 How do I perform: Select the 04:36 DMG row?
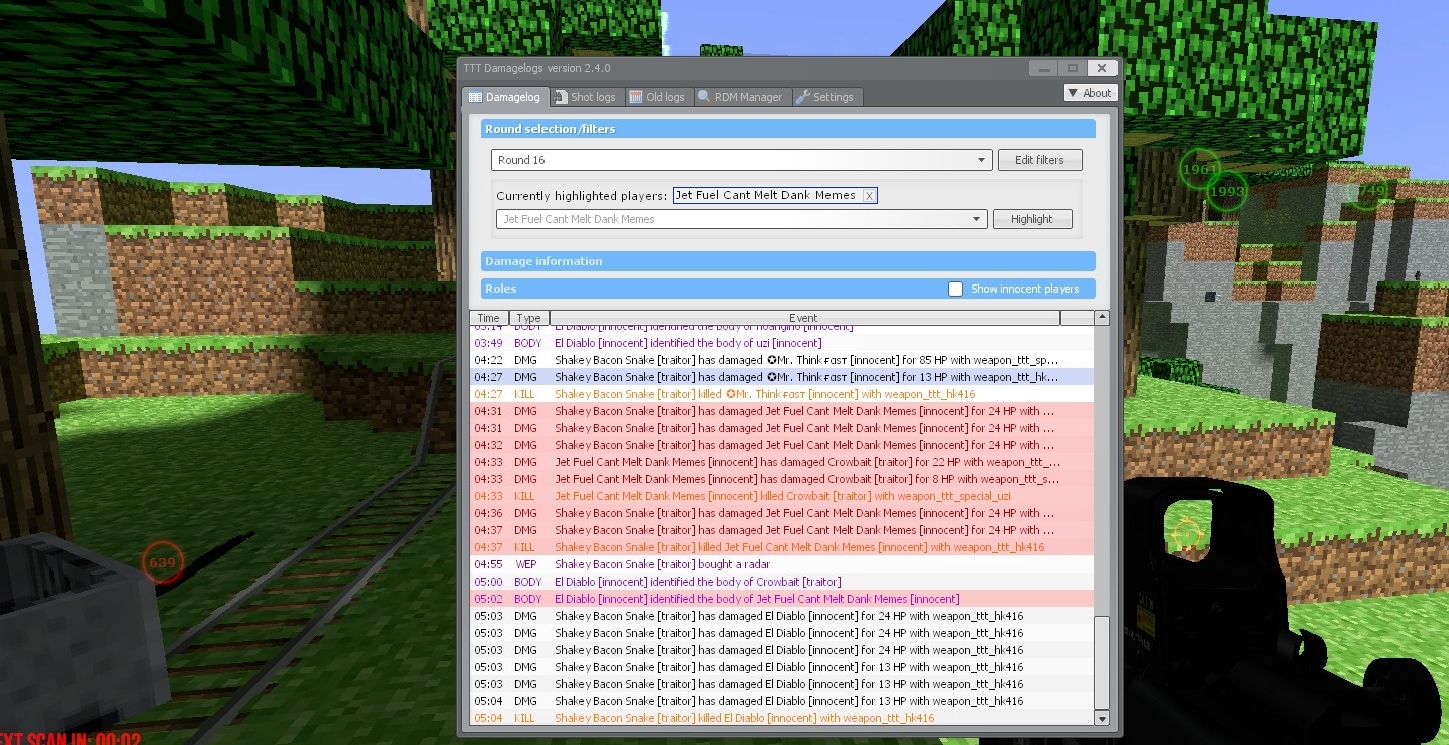point(782,513)
